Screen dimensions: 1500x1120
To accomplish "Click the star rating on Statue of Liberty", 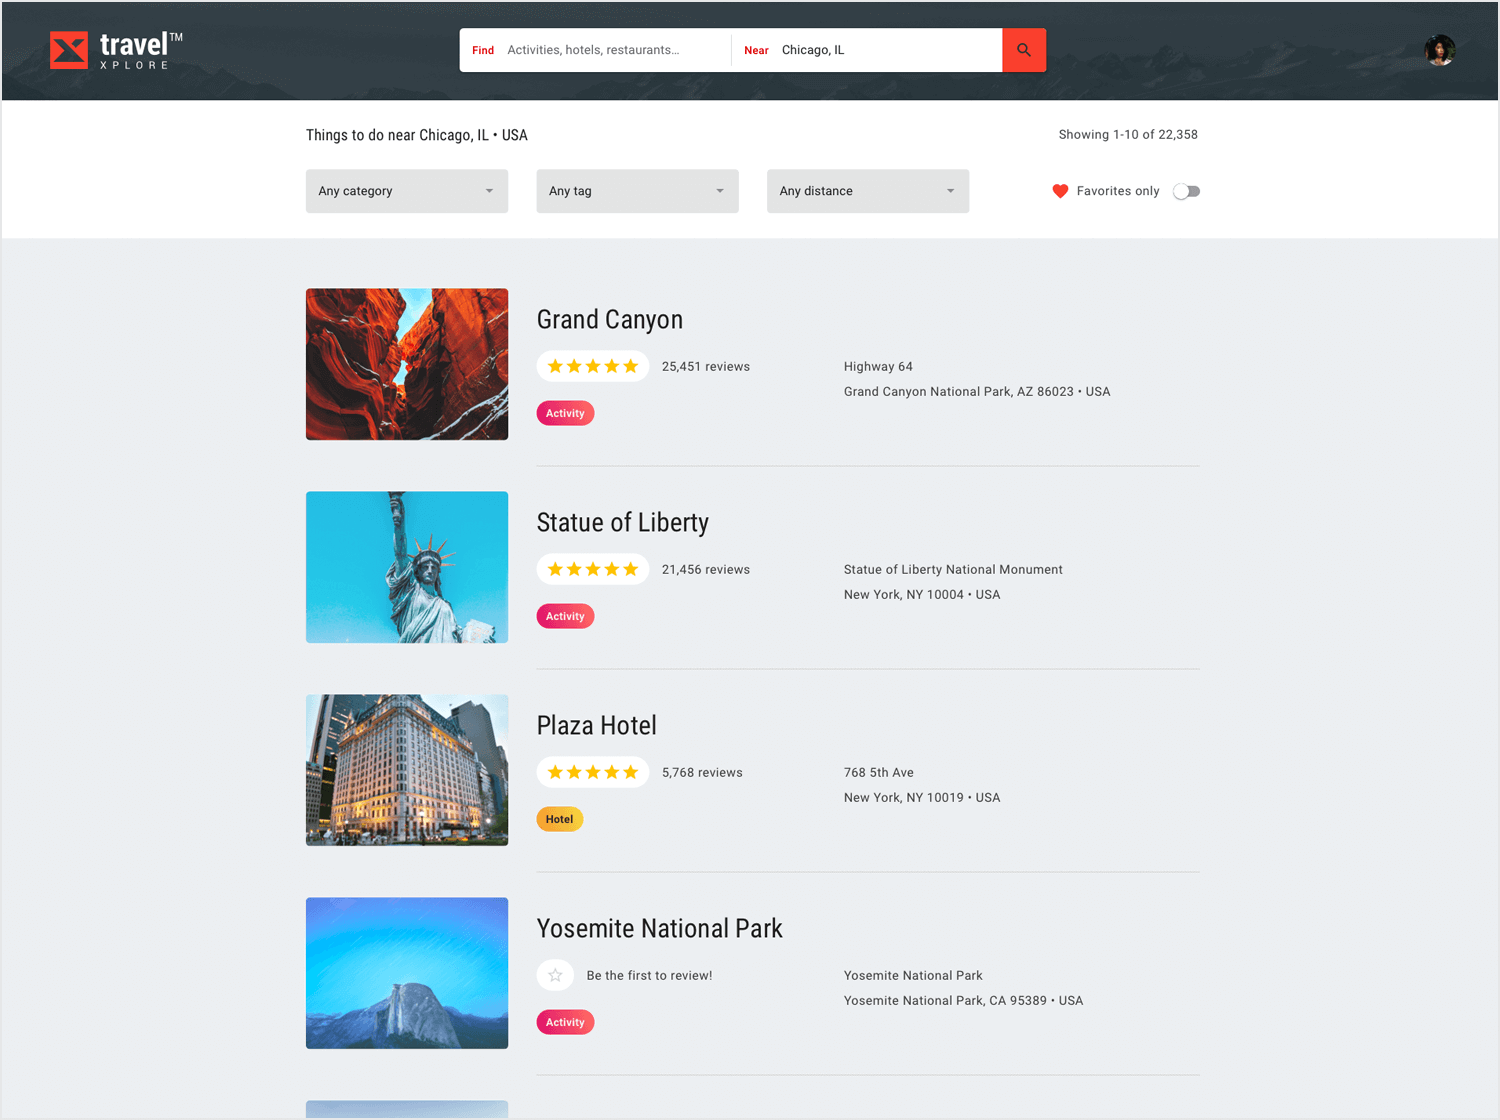I will [x=592, y=568].
